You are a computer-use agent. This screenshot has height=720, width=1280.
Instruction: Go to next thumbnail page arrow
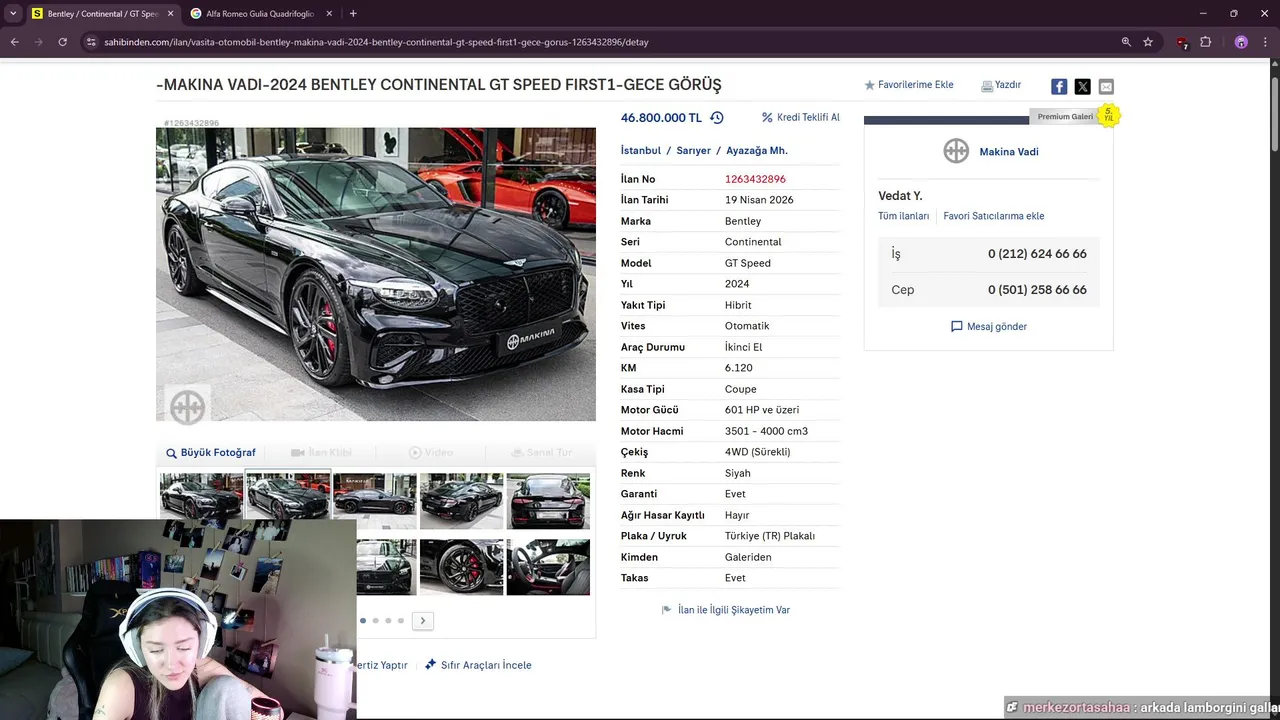coord(423,621)
